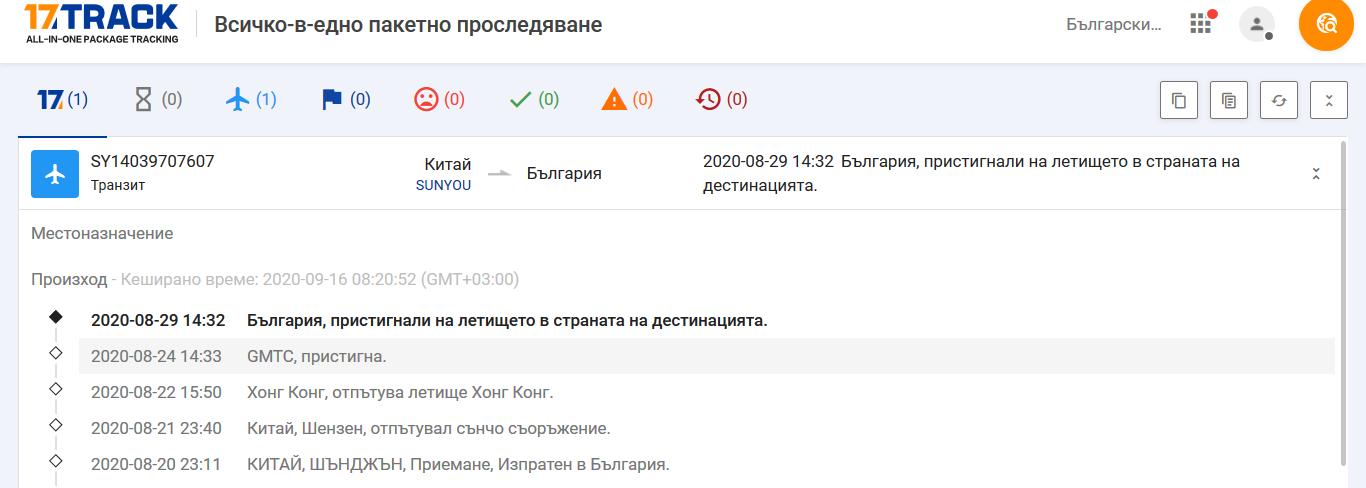Screen dimensions: 1366x488
Task: Click the blue airplane transit icon for SY14039707607
Action: coord(55,173)
